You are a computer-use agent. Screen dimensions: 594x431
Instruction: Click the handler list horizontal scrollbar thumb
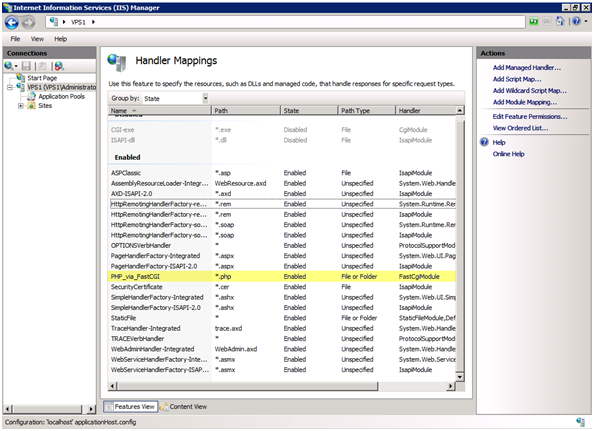(x=248, y=386)
